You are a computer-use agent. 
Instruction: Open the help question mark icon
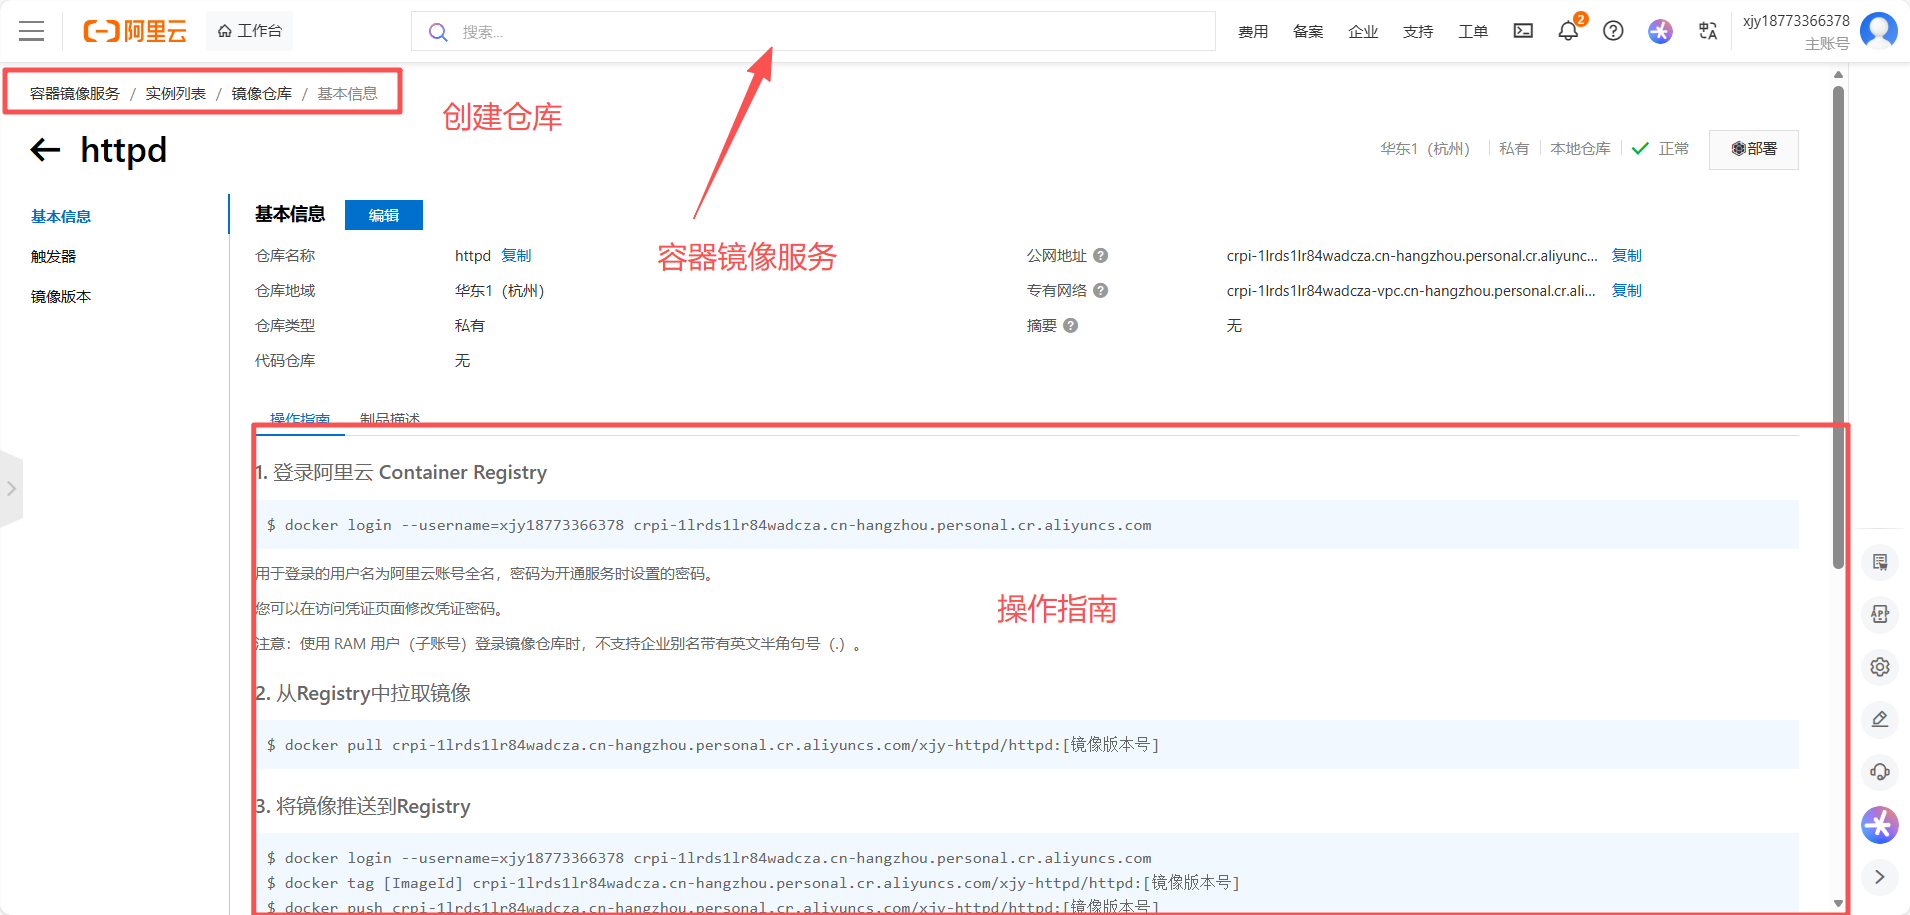pos(1613,31)
